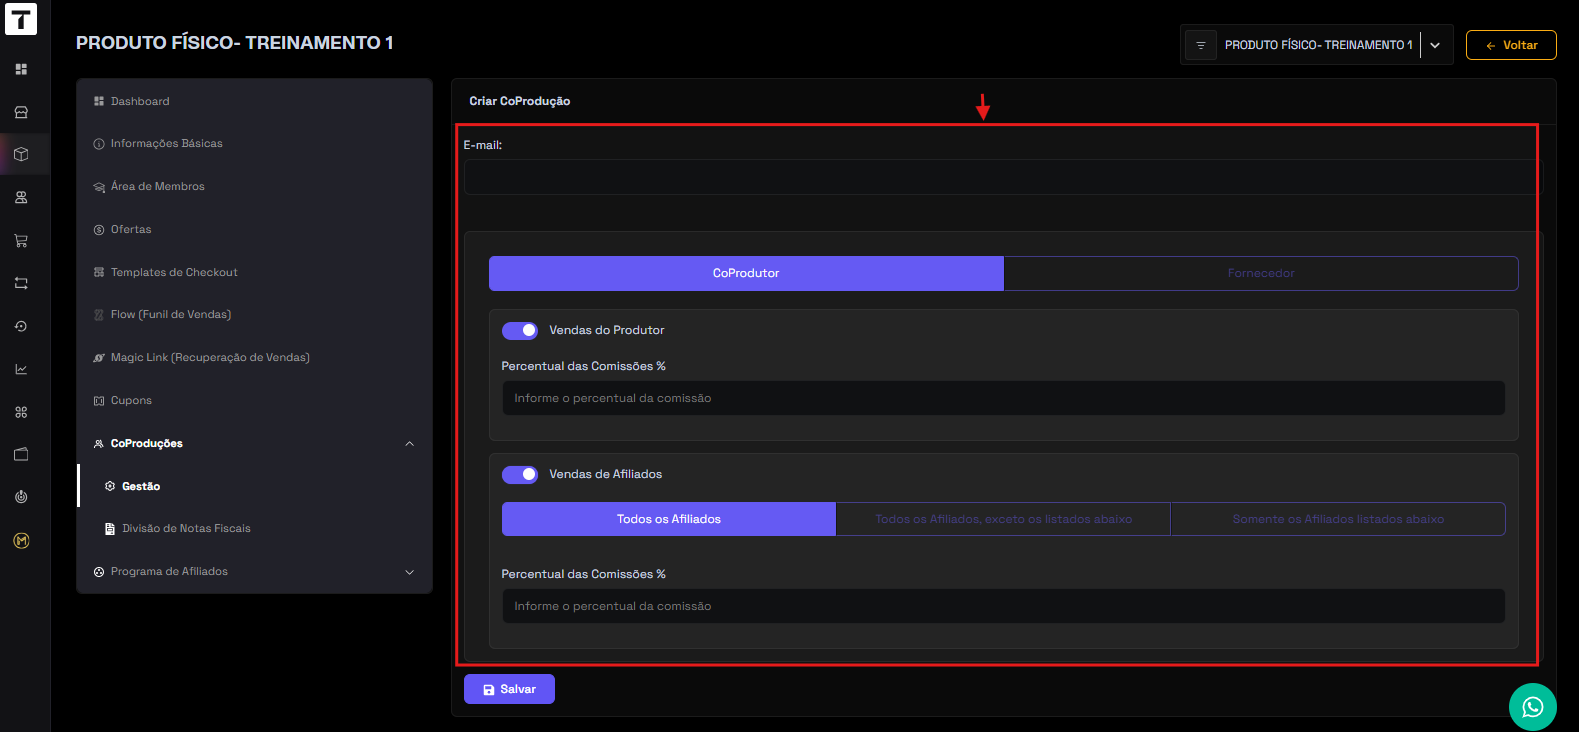Click the gold M coin icon
Viewport: 1579px width, 732px height.
click(x=21, y=540)
